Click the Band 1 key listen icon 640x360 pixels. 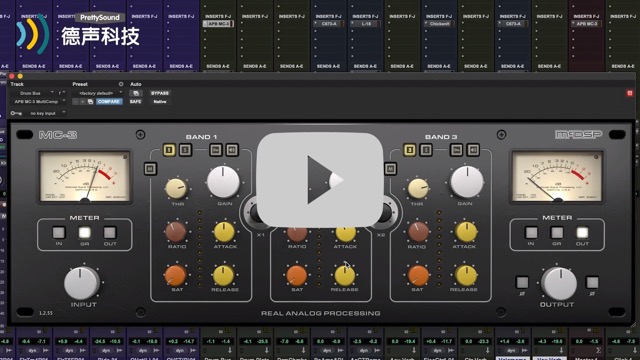[x=216, y=150]
